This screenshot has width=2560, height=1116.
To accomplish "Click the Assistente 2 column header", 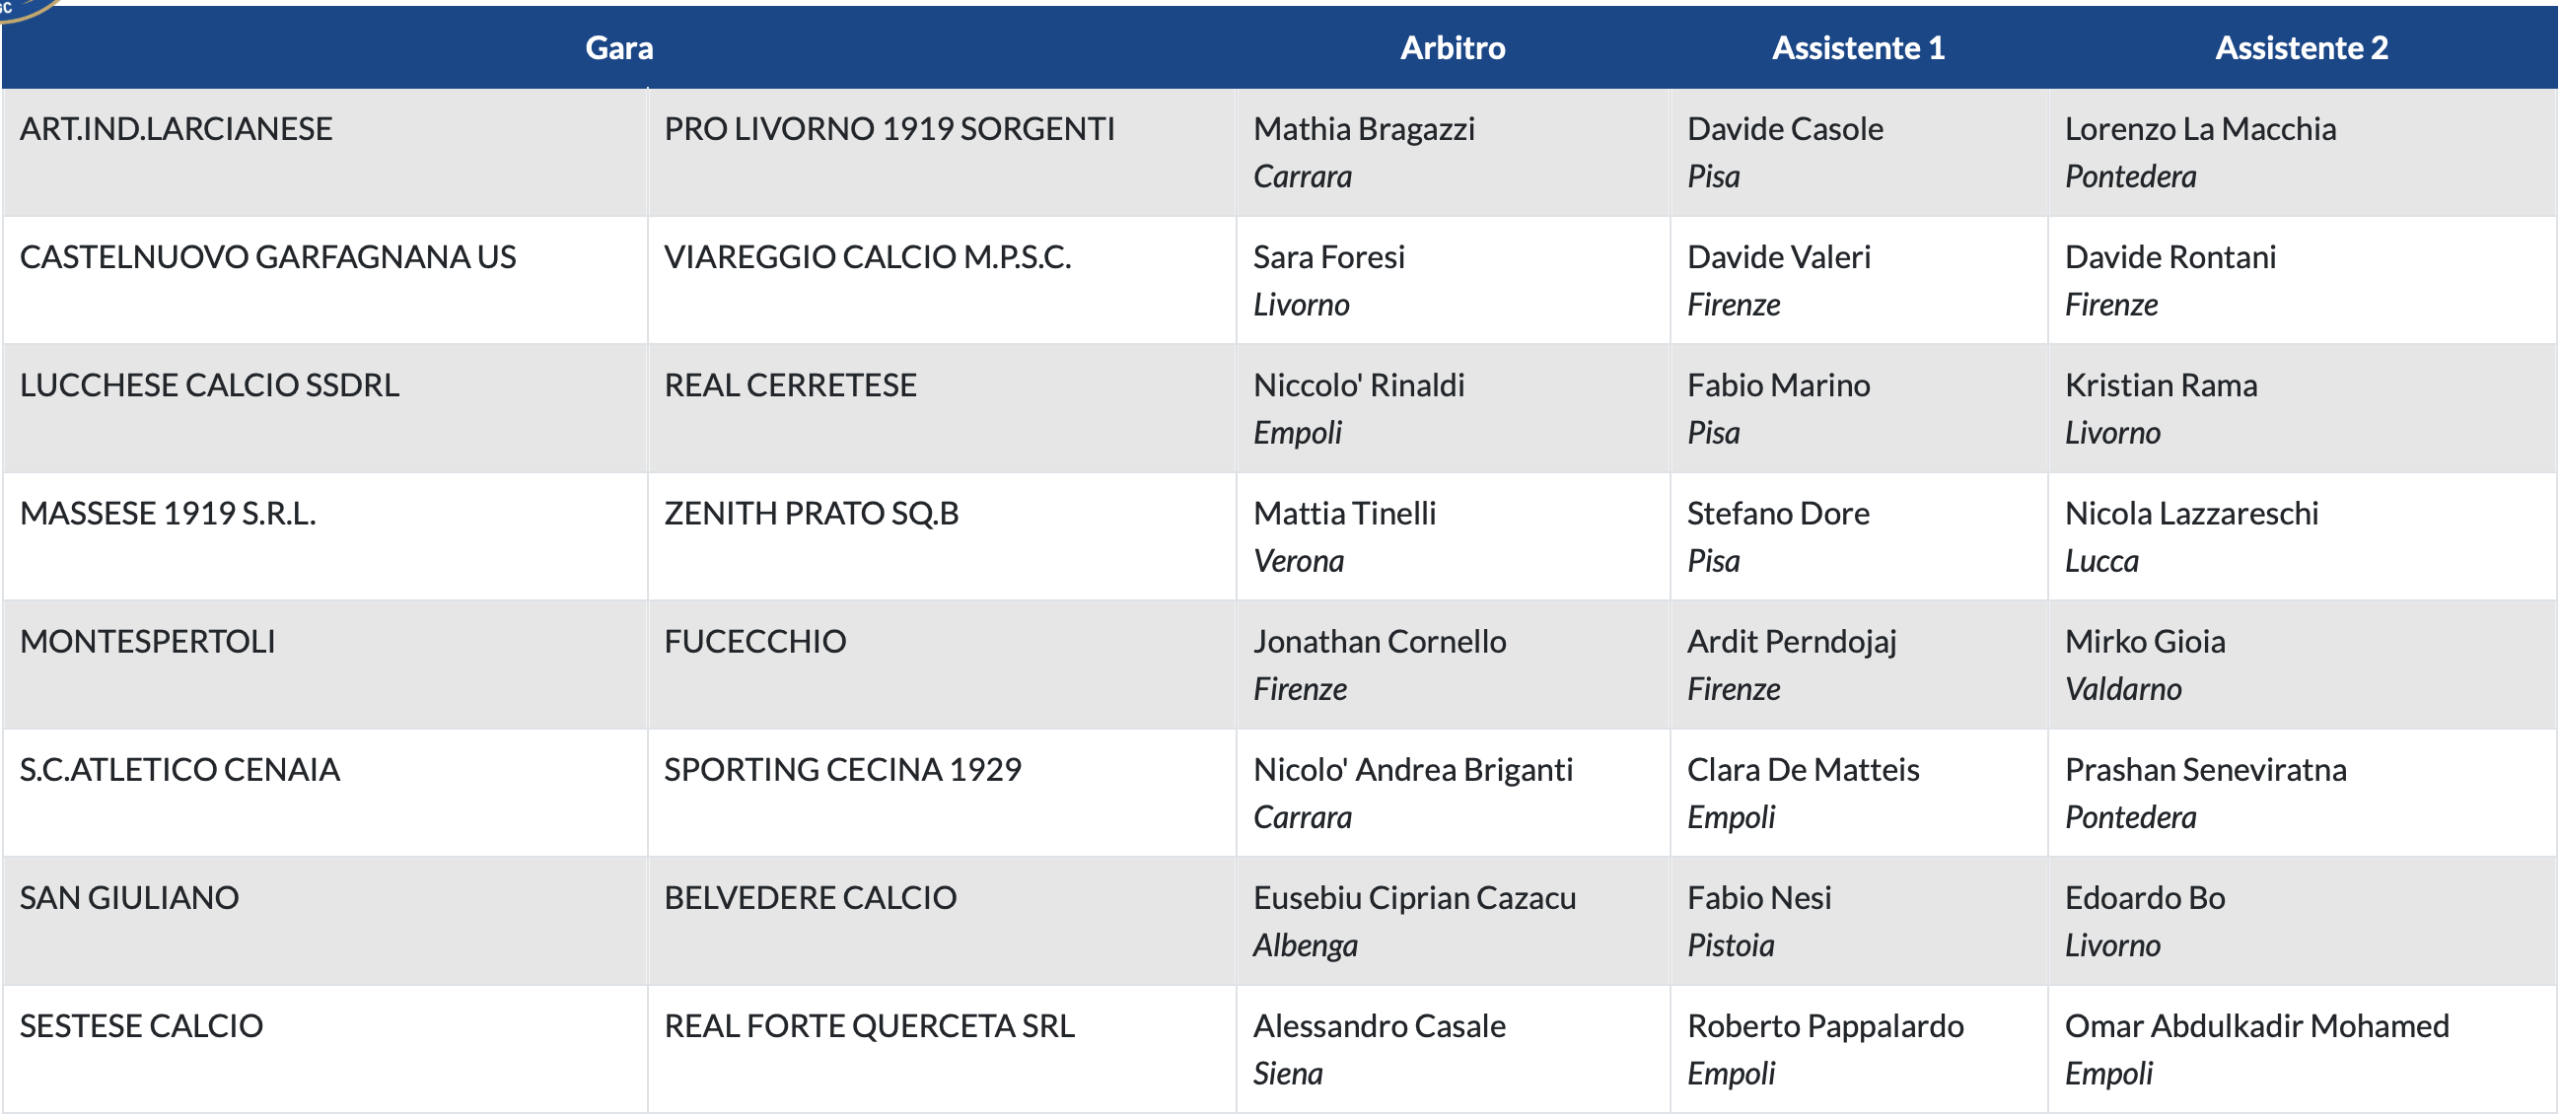I will tap(2301, 48).
